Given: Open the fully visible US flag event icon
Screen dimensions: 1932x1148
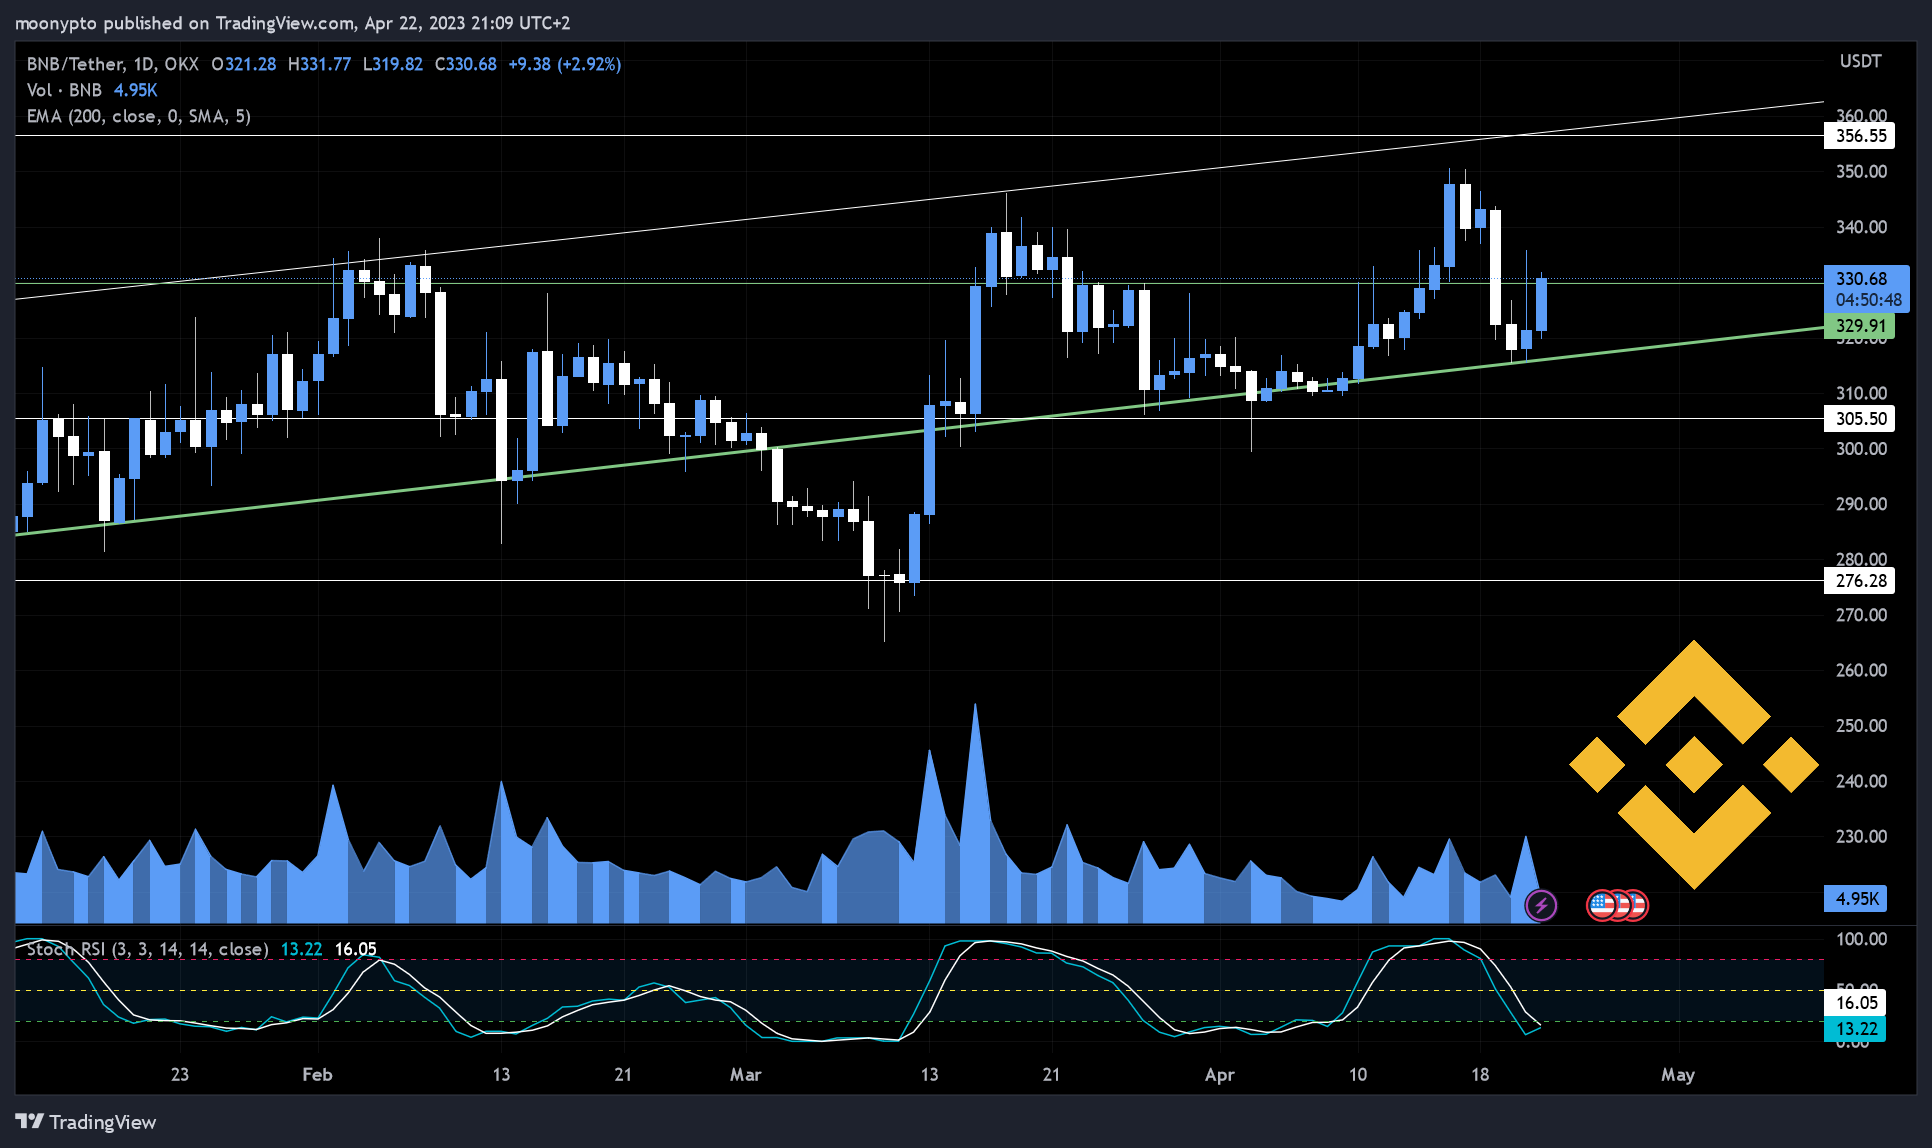Looking at the screenshot, I should coord(1602,906).
